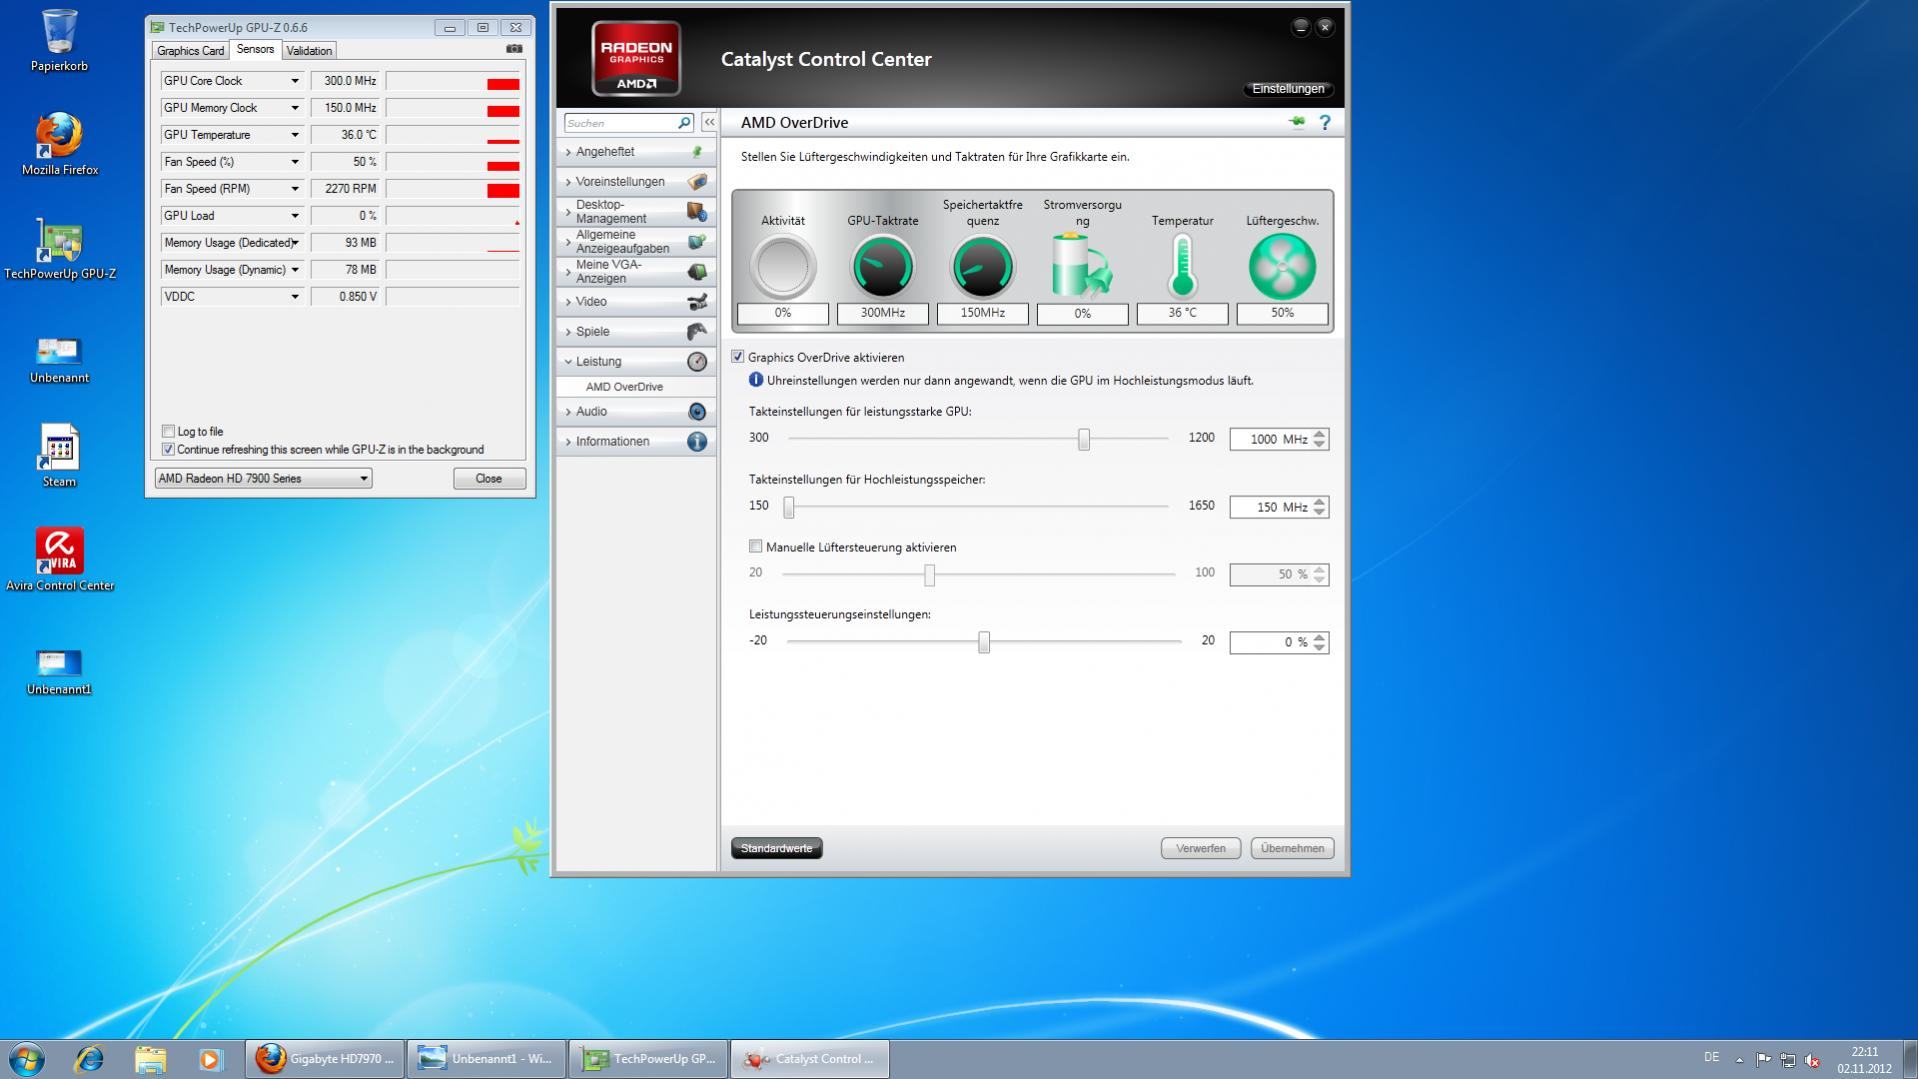
Task: Expand the Voreinstellungen sidebar section
Action: 636,182
